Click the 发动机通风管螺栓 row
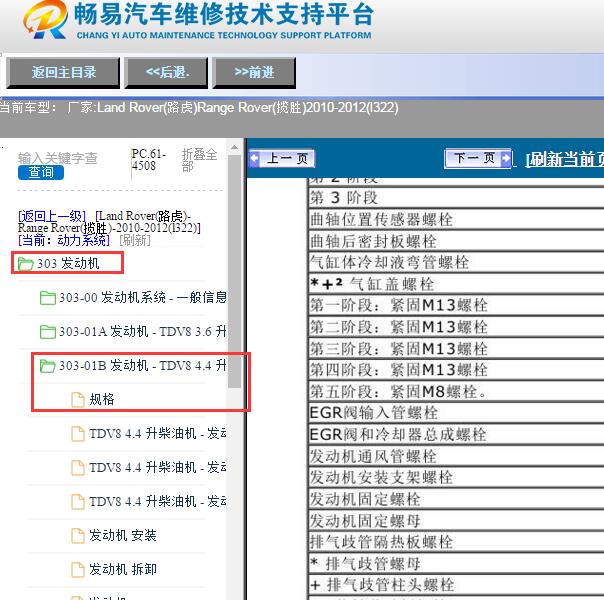This screenshot has height=600, width=604. (456, 456)
